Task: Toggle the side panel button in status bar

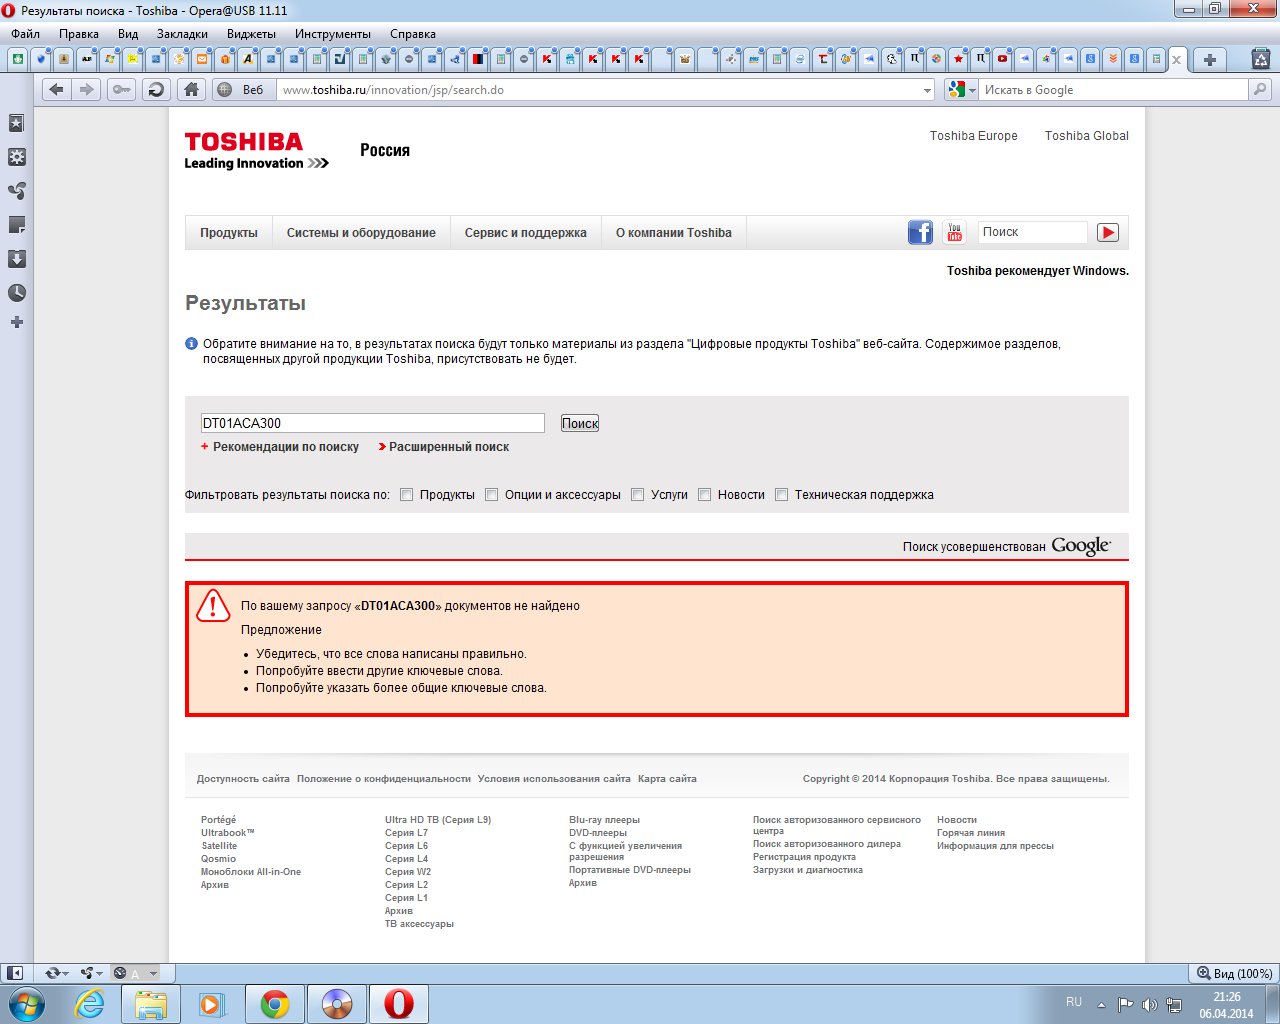Action: click(15, 973)
